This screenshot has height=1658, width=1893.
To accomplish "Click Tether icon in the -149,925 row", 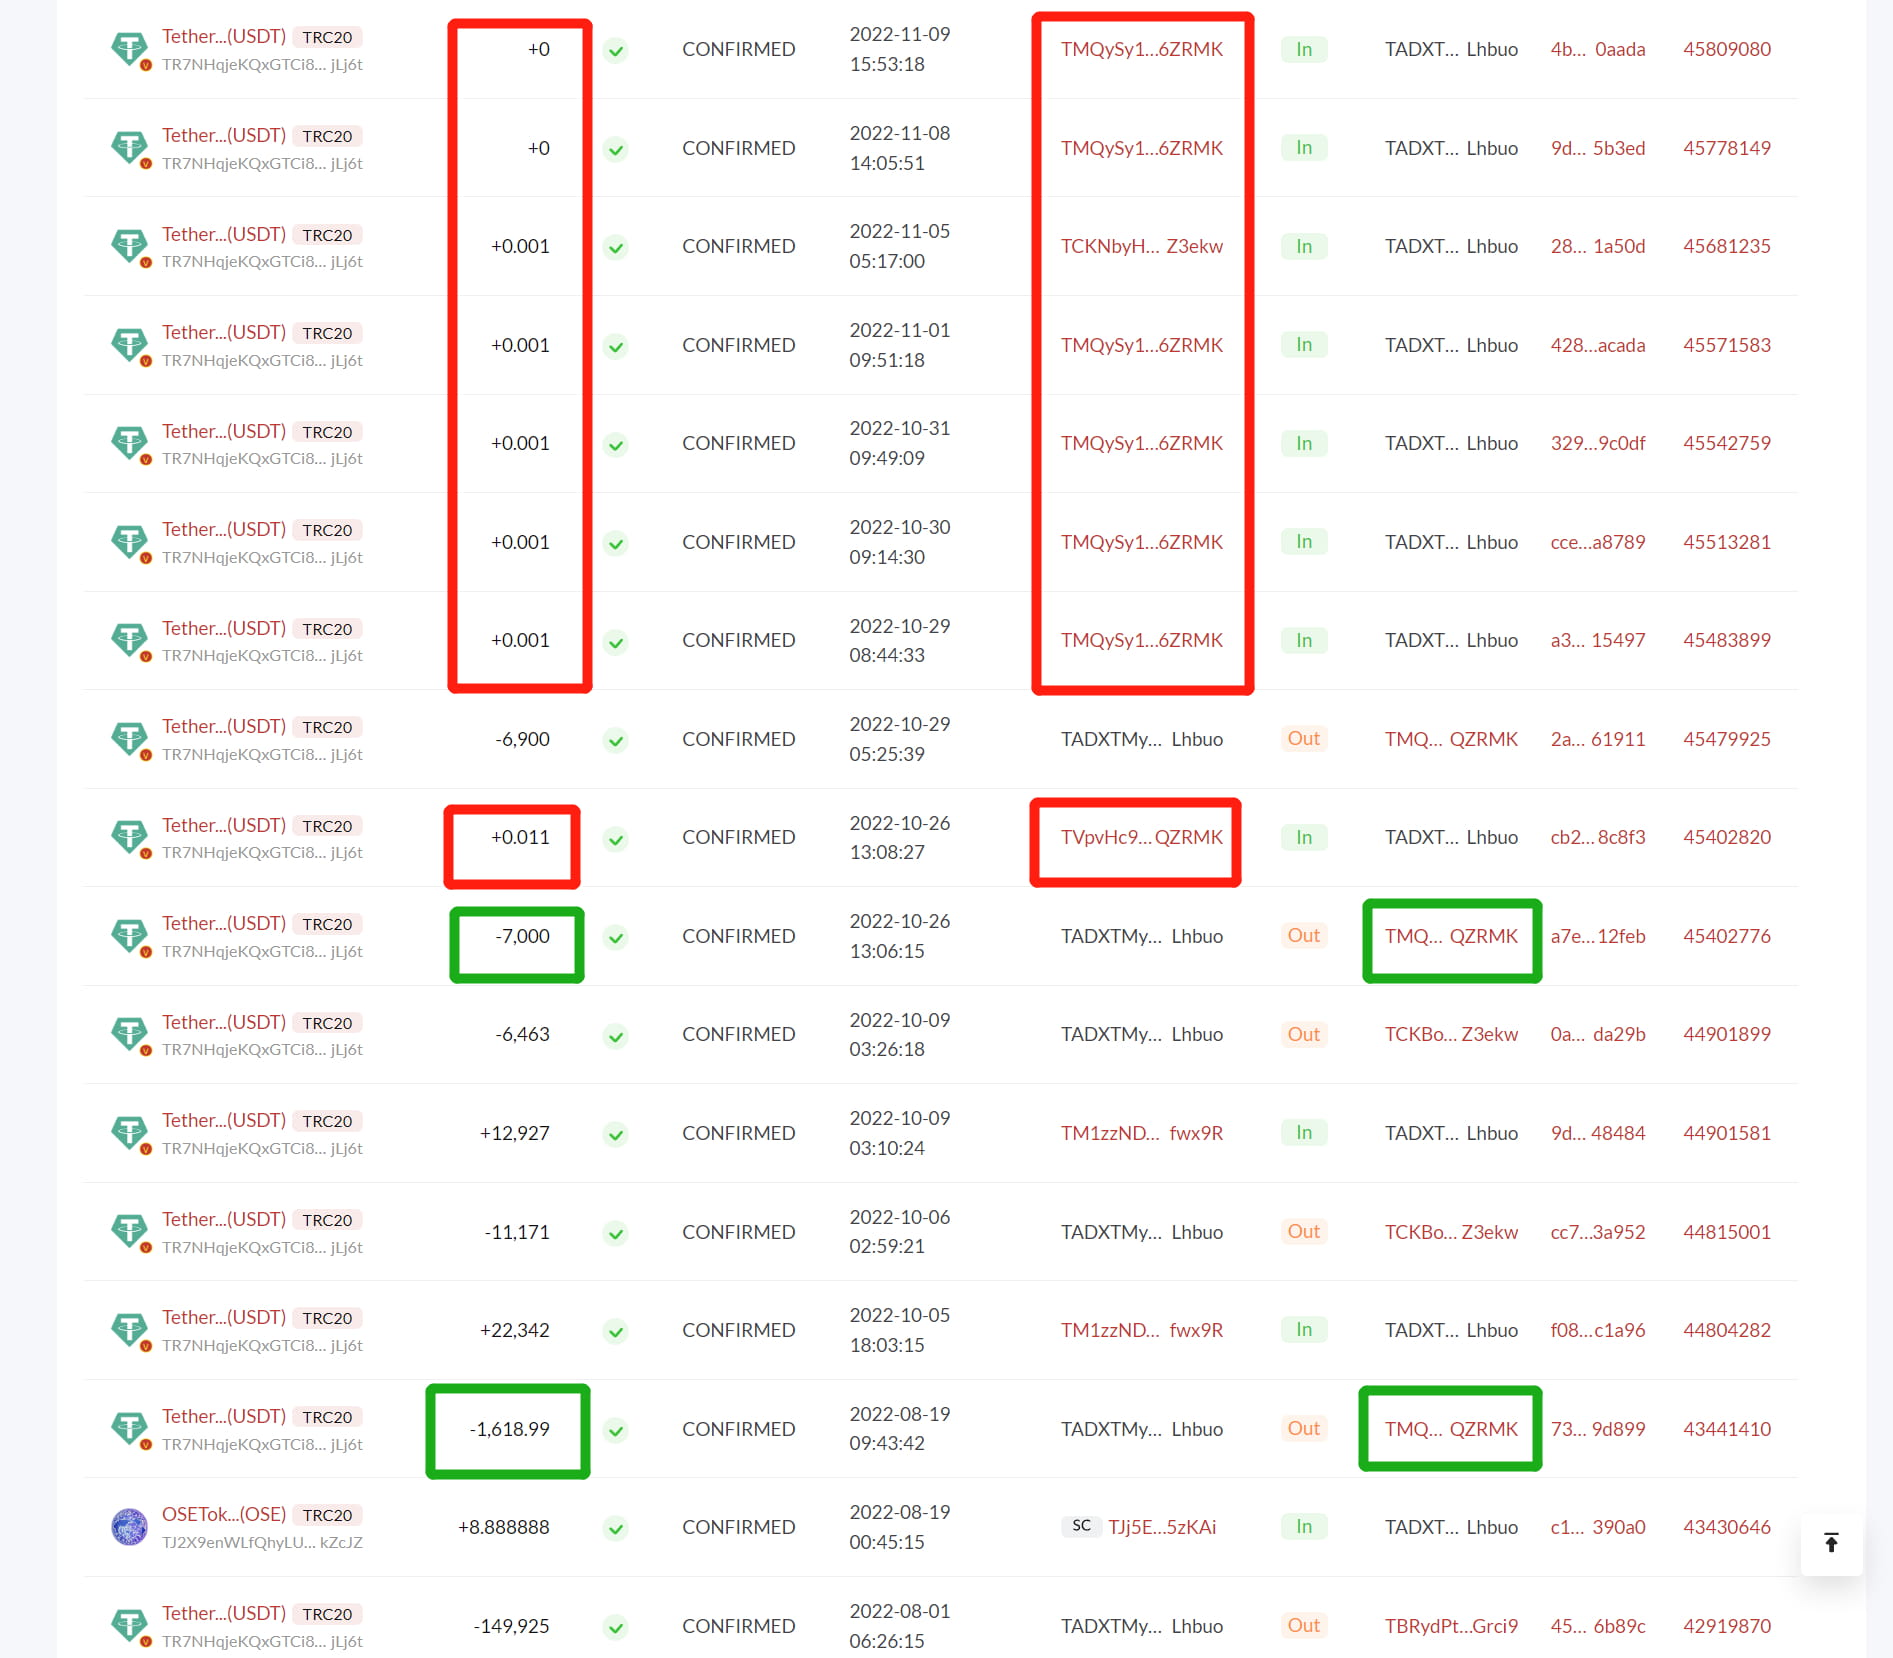I will pos(130,1626).
